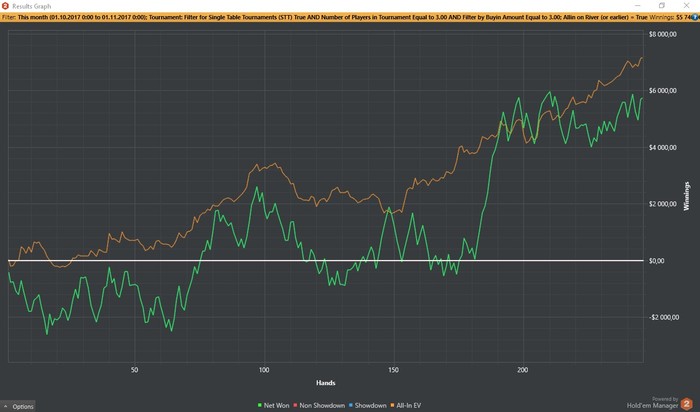
Task: Toggle the All-In EV series in the legend
Action: pos(406,405)
